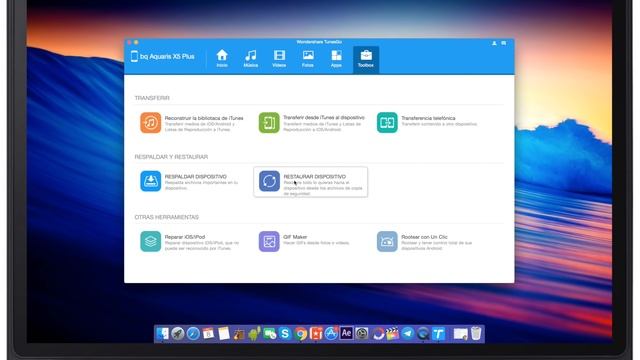
Task: Open the user account icon in the title bar
Action: coord(494,43)
